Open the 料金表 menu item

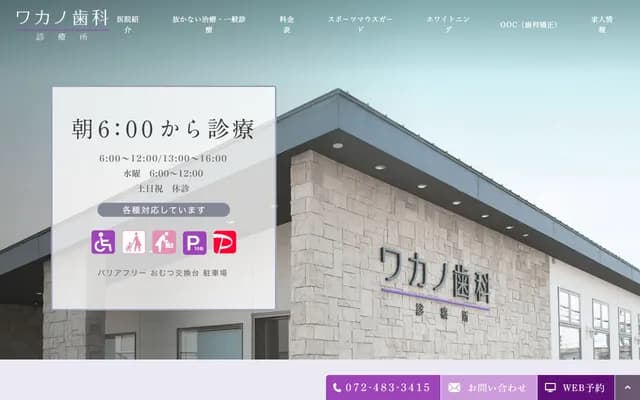coord(287,24)
